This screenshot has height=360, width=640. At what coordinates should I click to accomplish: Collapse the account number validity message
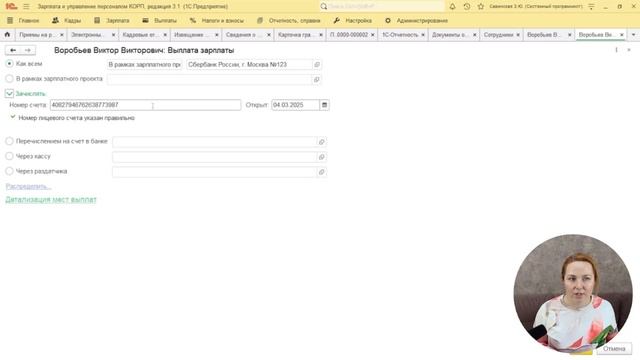[x=13, y=117]
